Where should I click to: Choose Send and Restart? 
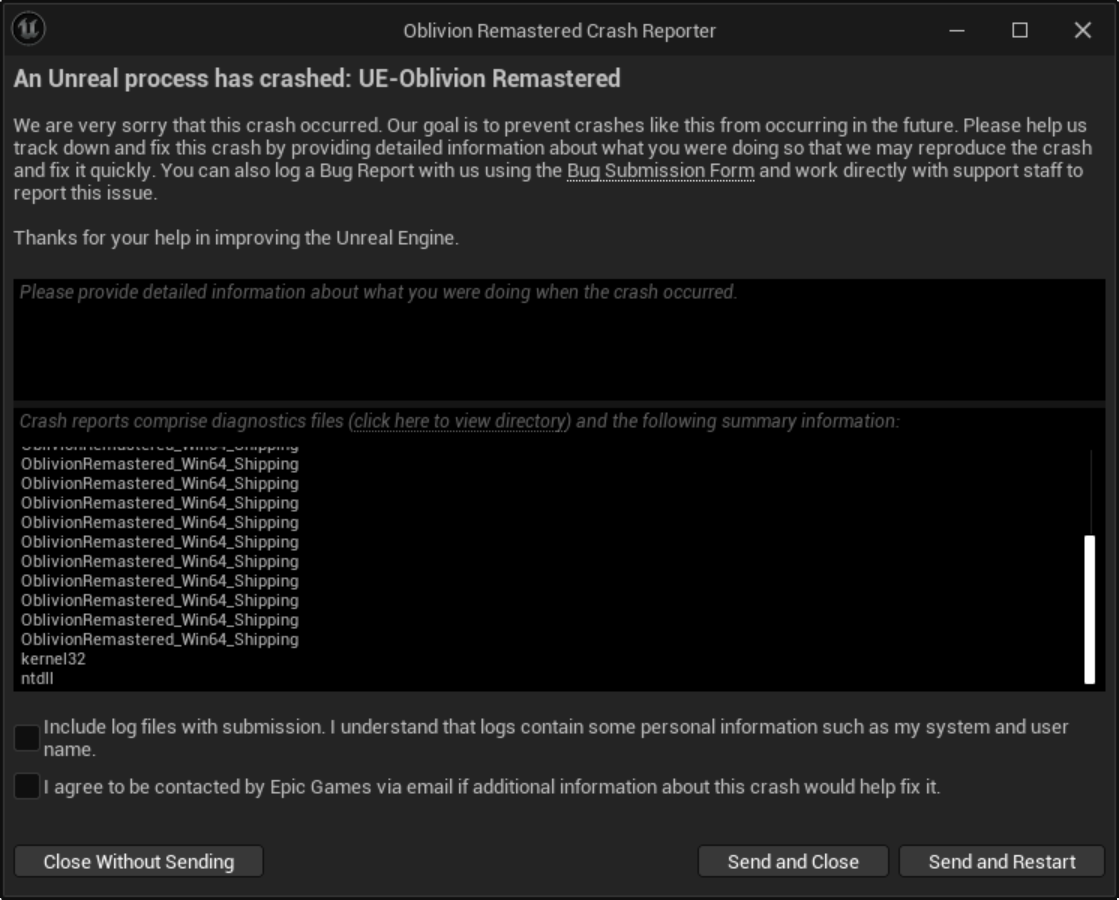click(x=1002, y=861)
